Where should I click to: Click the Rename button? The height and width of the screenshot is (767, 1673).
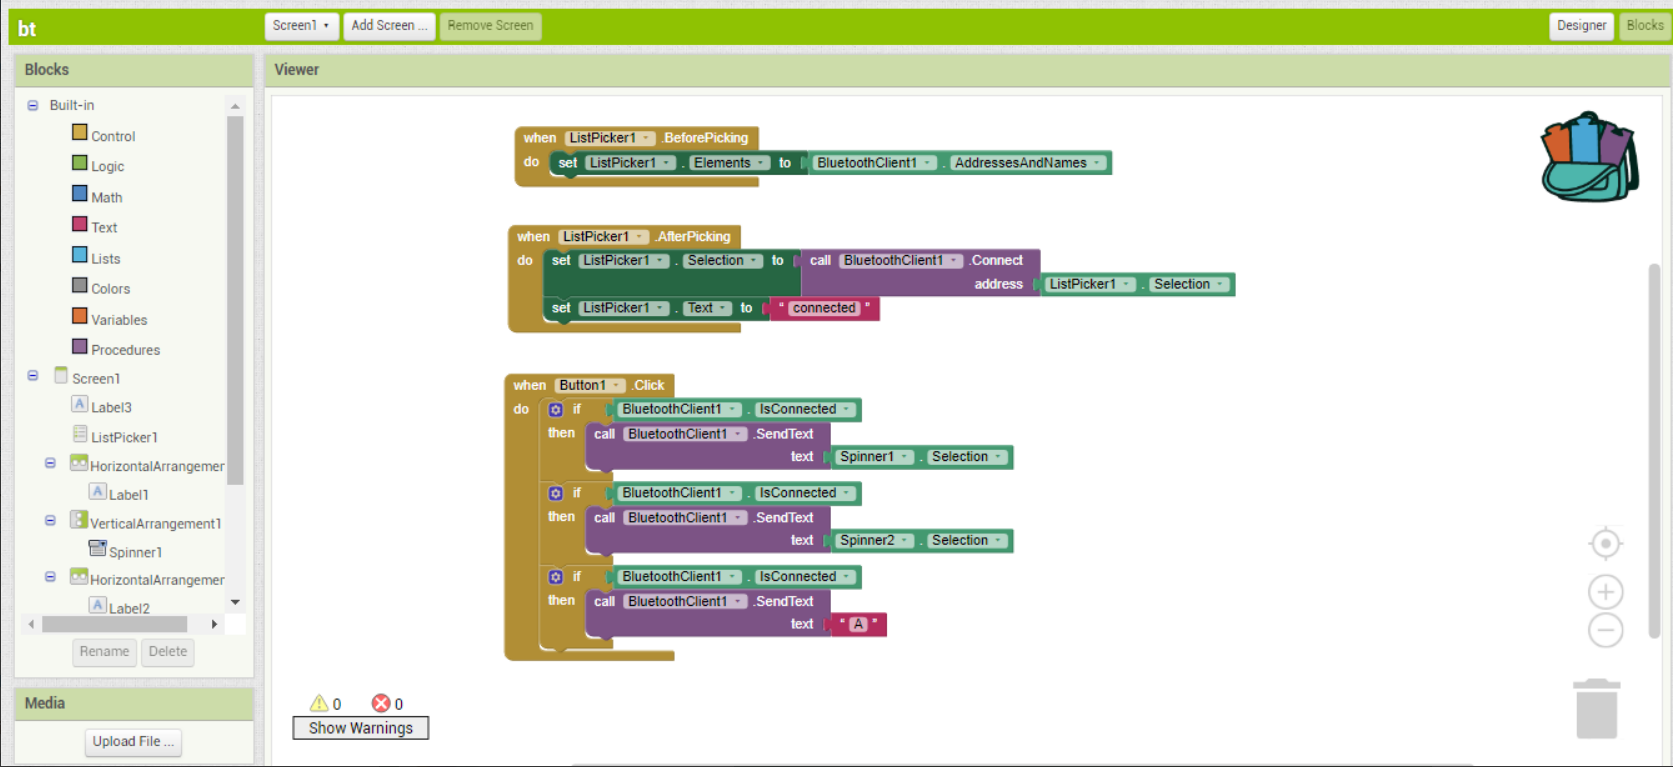coord(104,652)
